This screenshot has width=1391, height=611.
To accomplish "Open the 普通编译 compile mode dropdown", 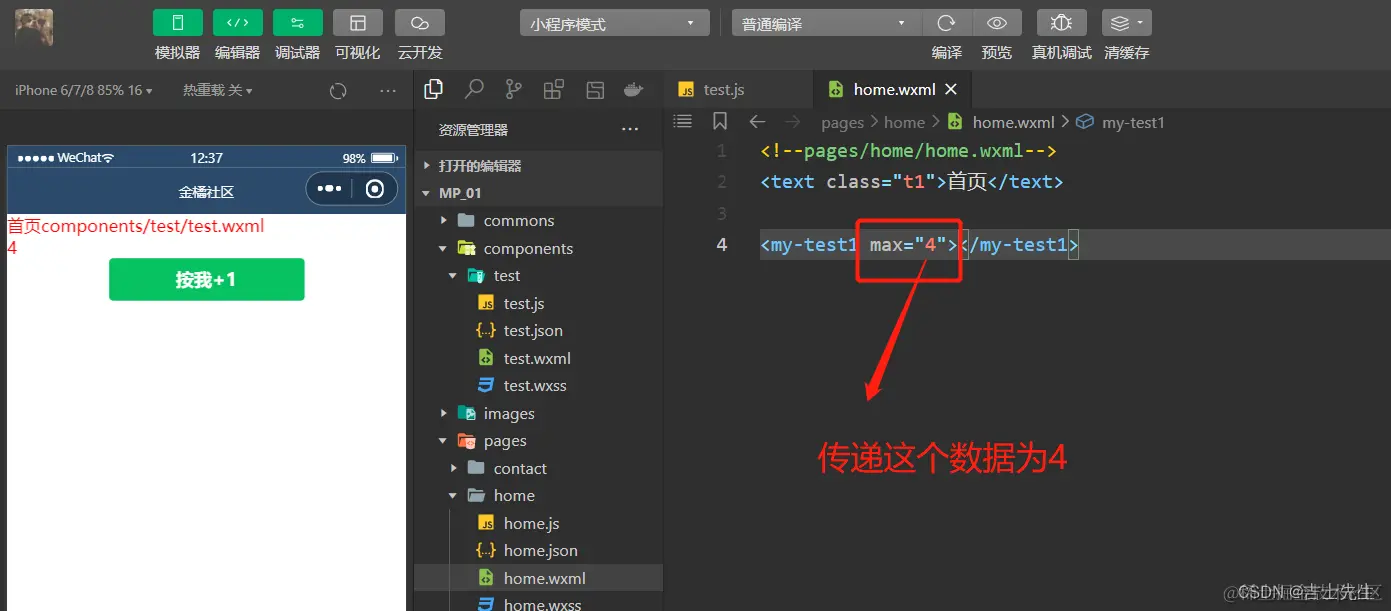I will coord(825,22).
